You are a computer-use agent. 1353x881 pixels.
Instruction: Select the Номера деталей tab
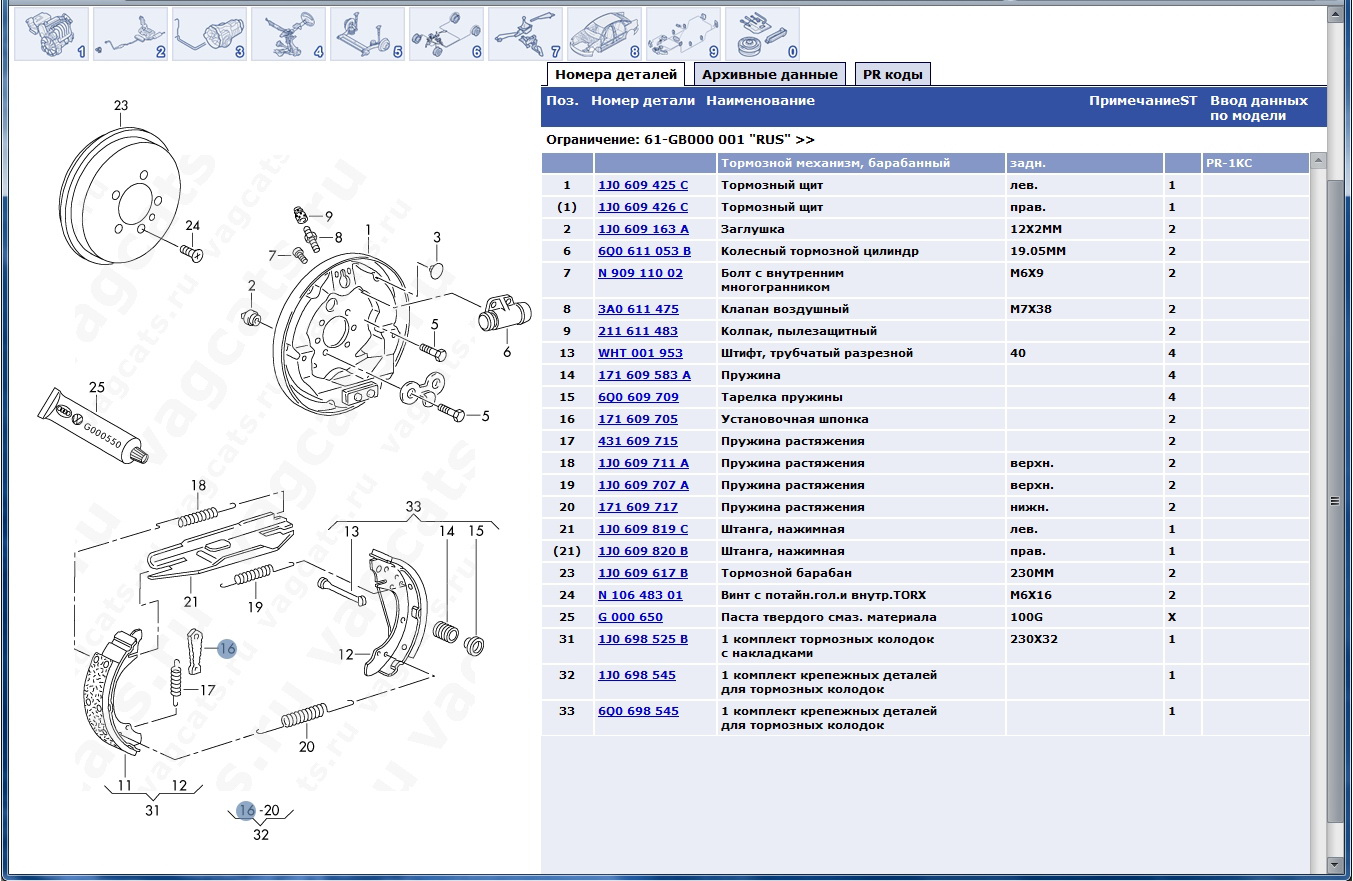[616, 74]
